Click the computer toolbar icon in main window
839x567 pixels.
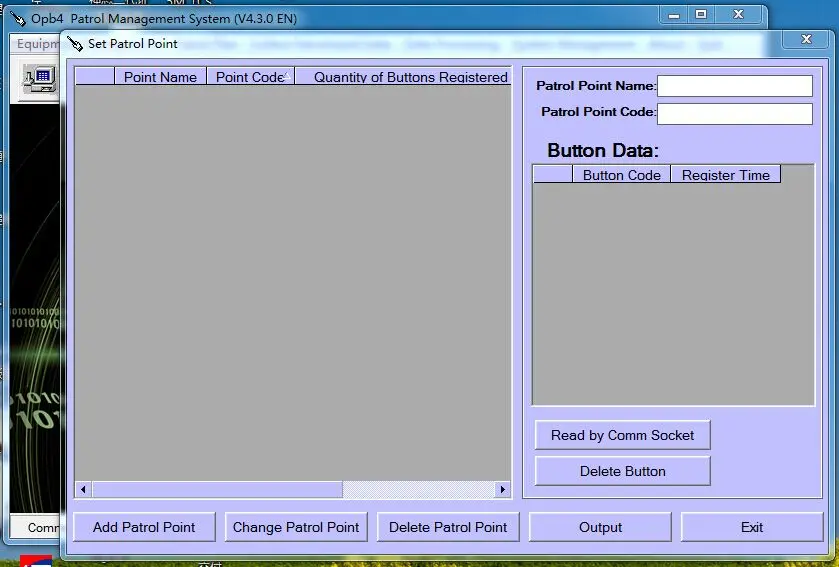(39, 80)
